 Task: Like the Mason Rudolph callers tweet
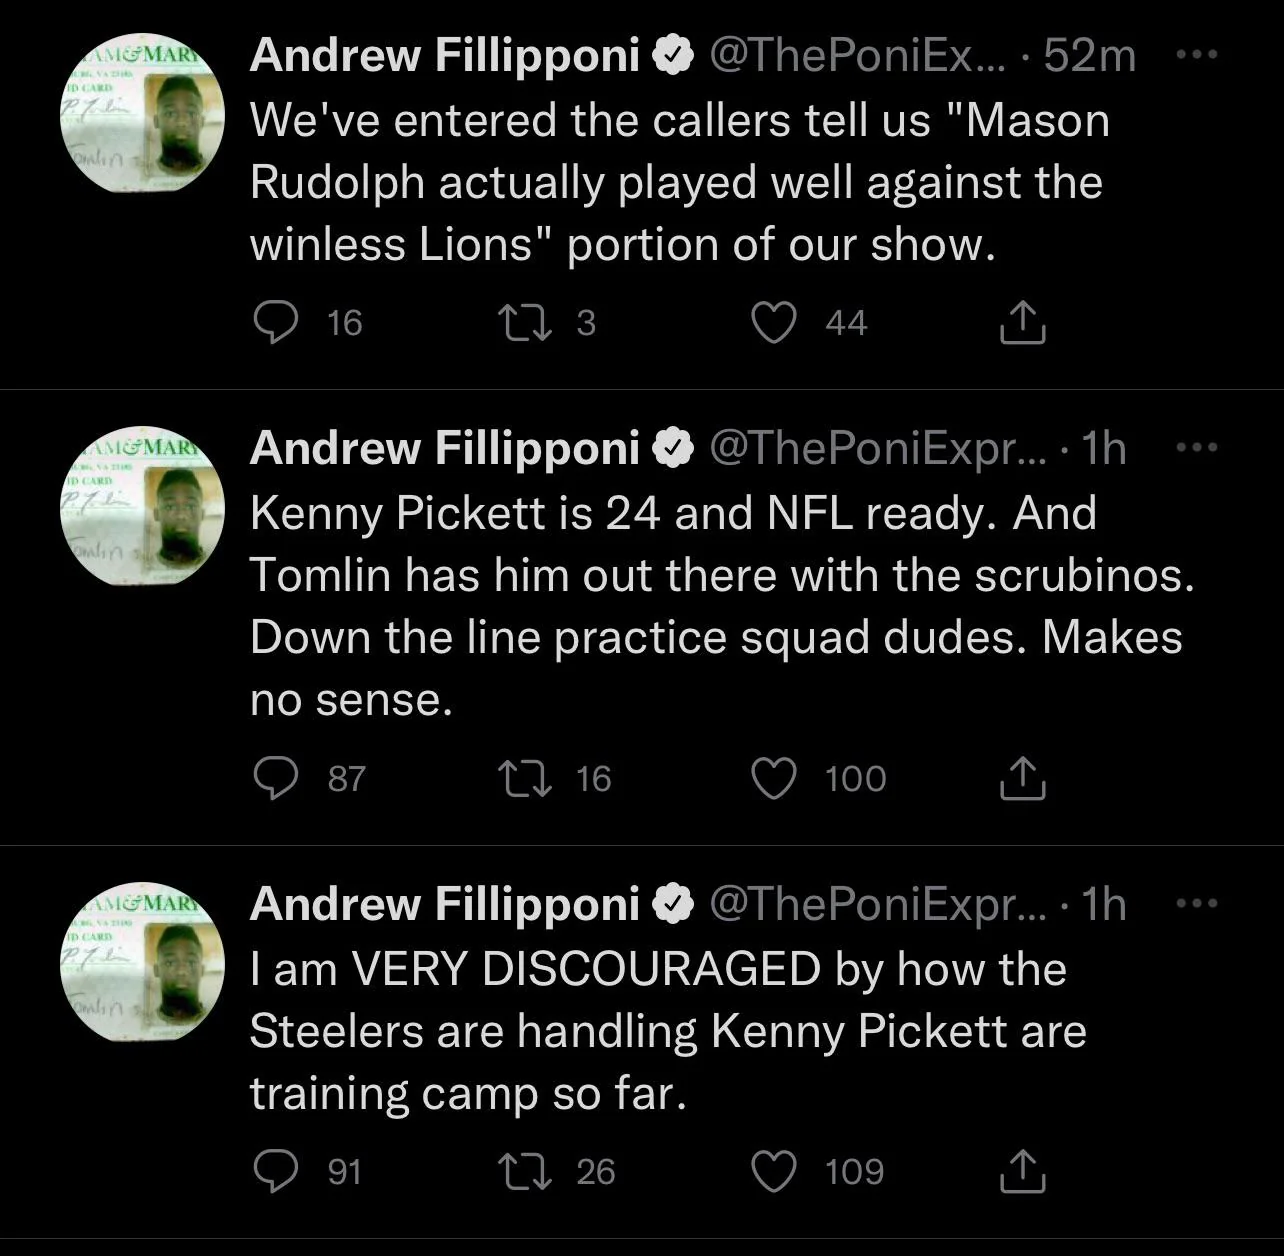click(773, 322)
